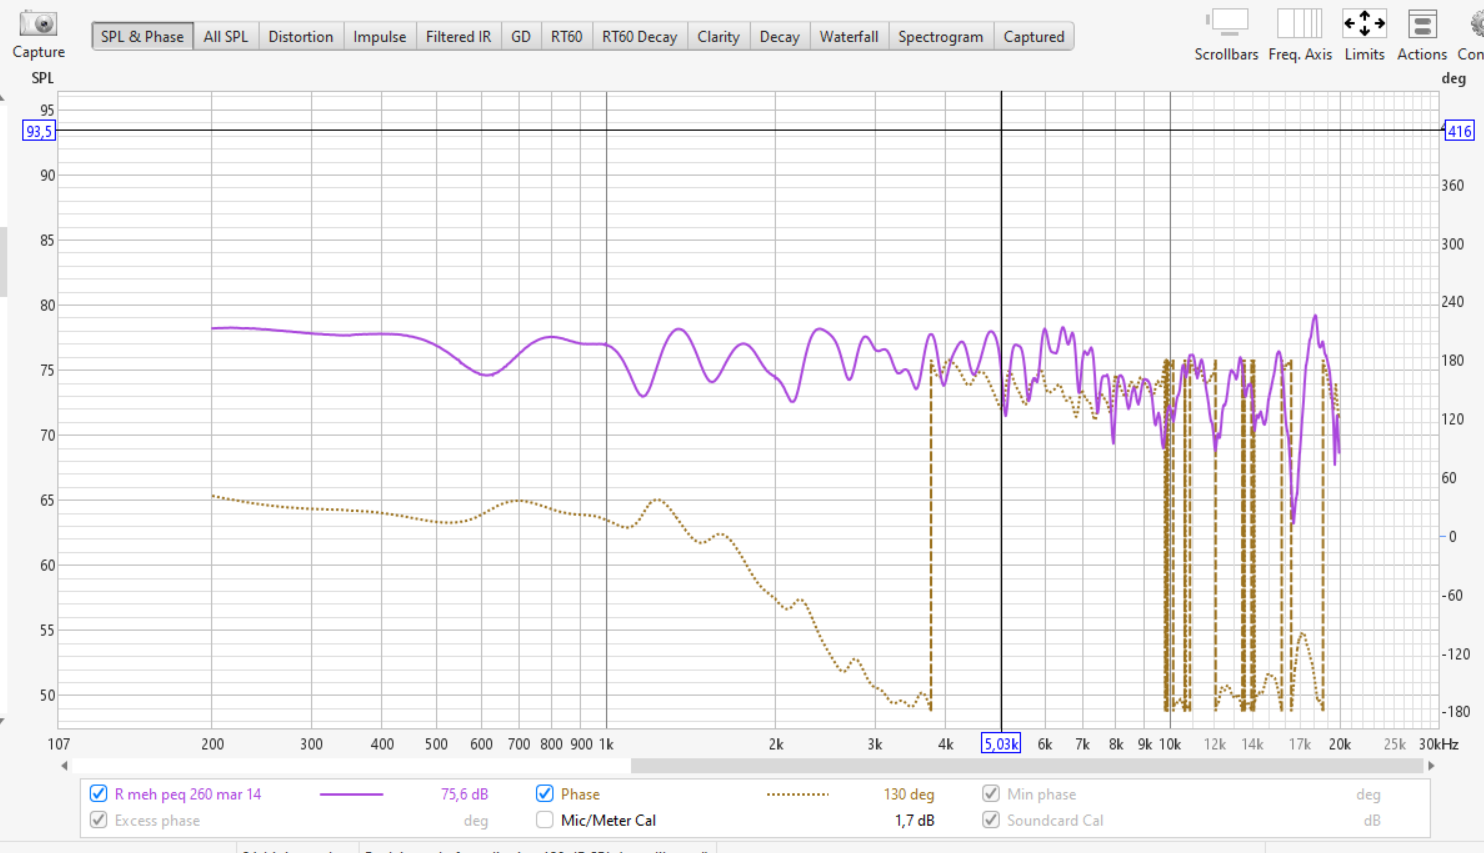The width and height of the screenshot is (1484, 853).
Task: Select the Distortion tab
Action: tap(300, 36)
